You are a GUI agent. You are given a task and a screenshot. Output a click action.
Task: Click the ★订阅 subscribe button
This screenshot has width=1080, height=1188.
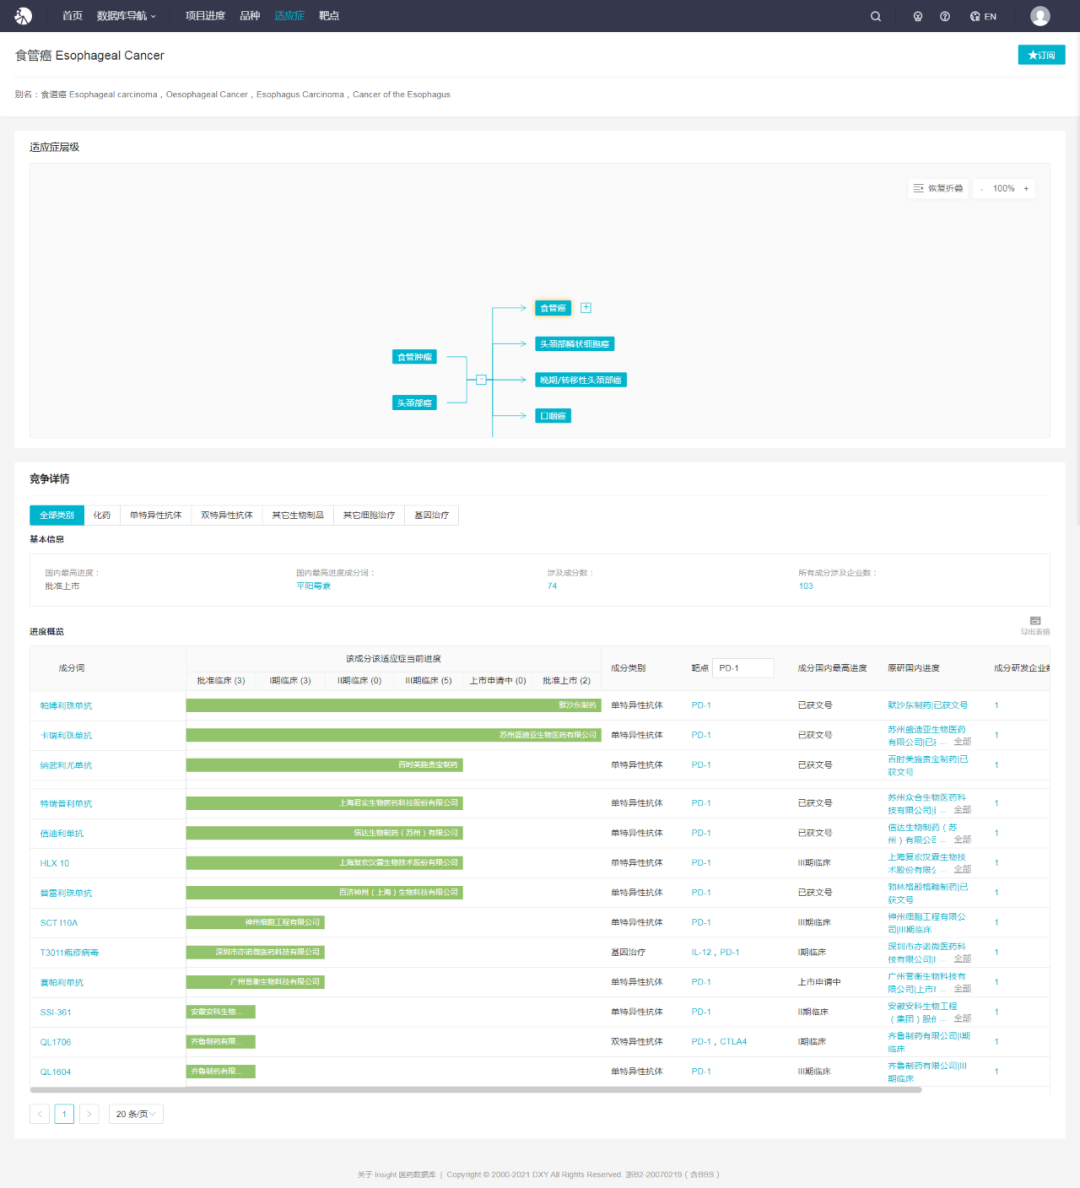[1041, 55]
